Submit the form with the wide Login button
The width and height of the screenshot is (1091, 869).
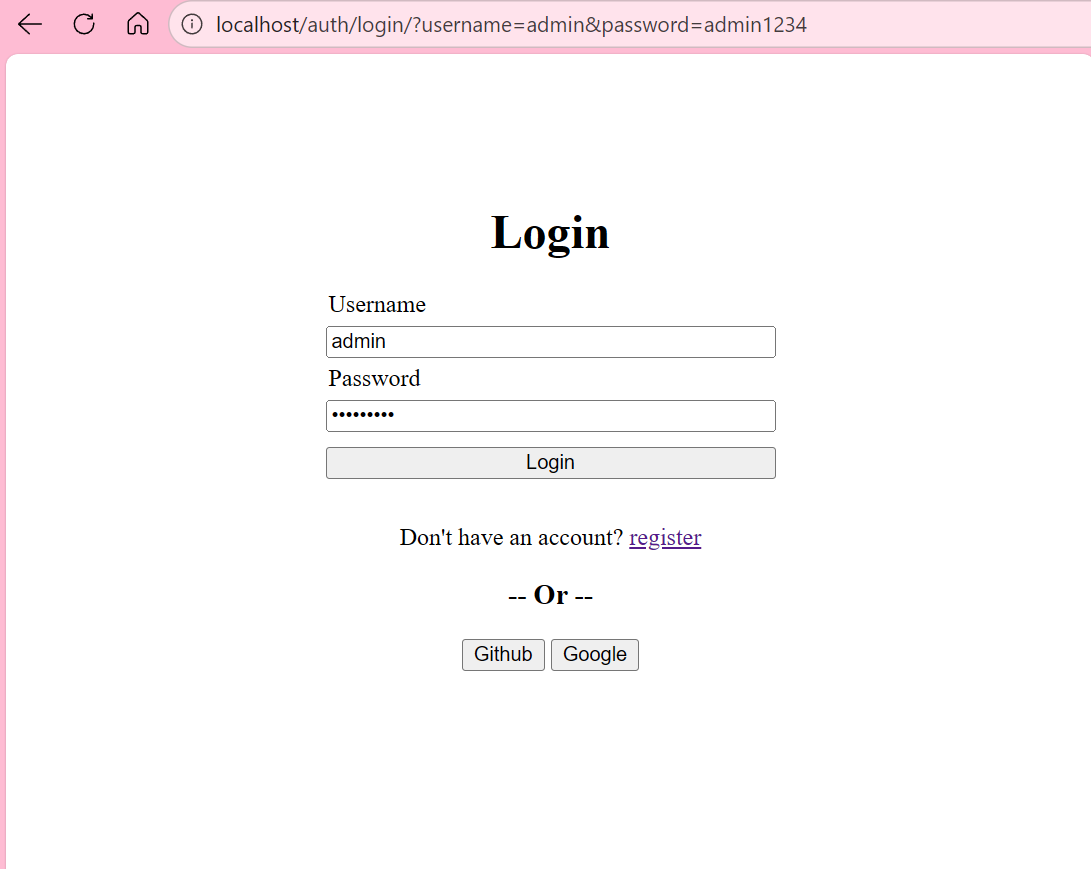[550, 463]
